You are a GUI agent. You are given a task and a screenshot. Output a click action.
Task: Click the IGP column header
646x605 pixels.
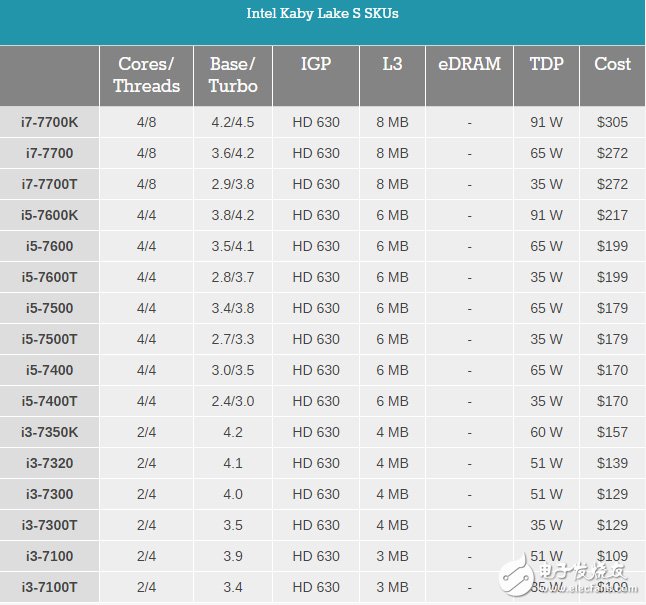pos(316,64)
